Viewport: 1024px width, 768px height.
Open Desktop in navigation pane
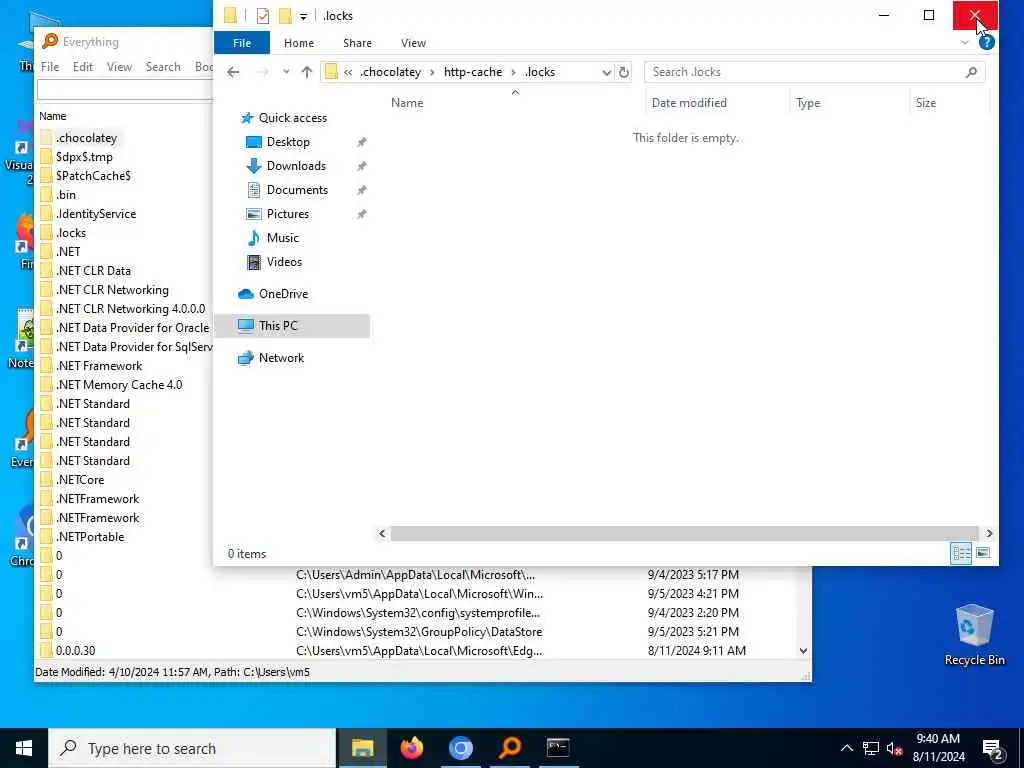pos(288,142)
